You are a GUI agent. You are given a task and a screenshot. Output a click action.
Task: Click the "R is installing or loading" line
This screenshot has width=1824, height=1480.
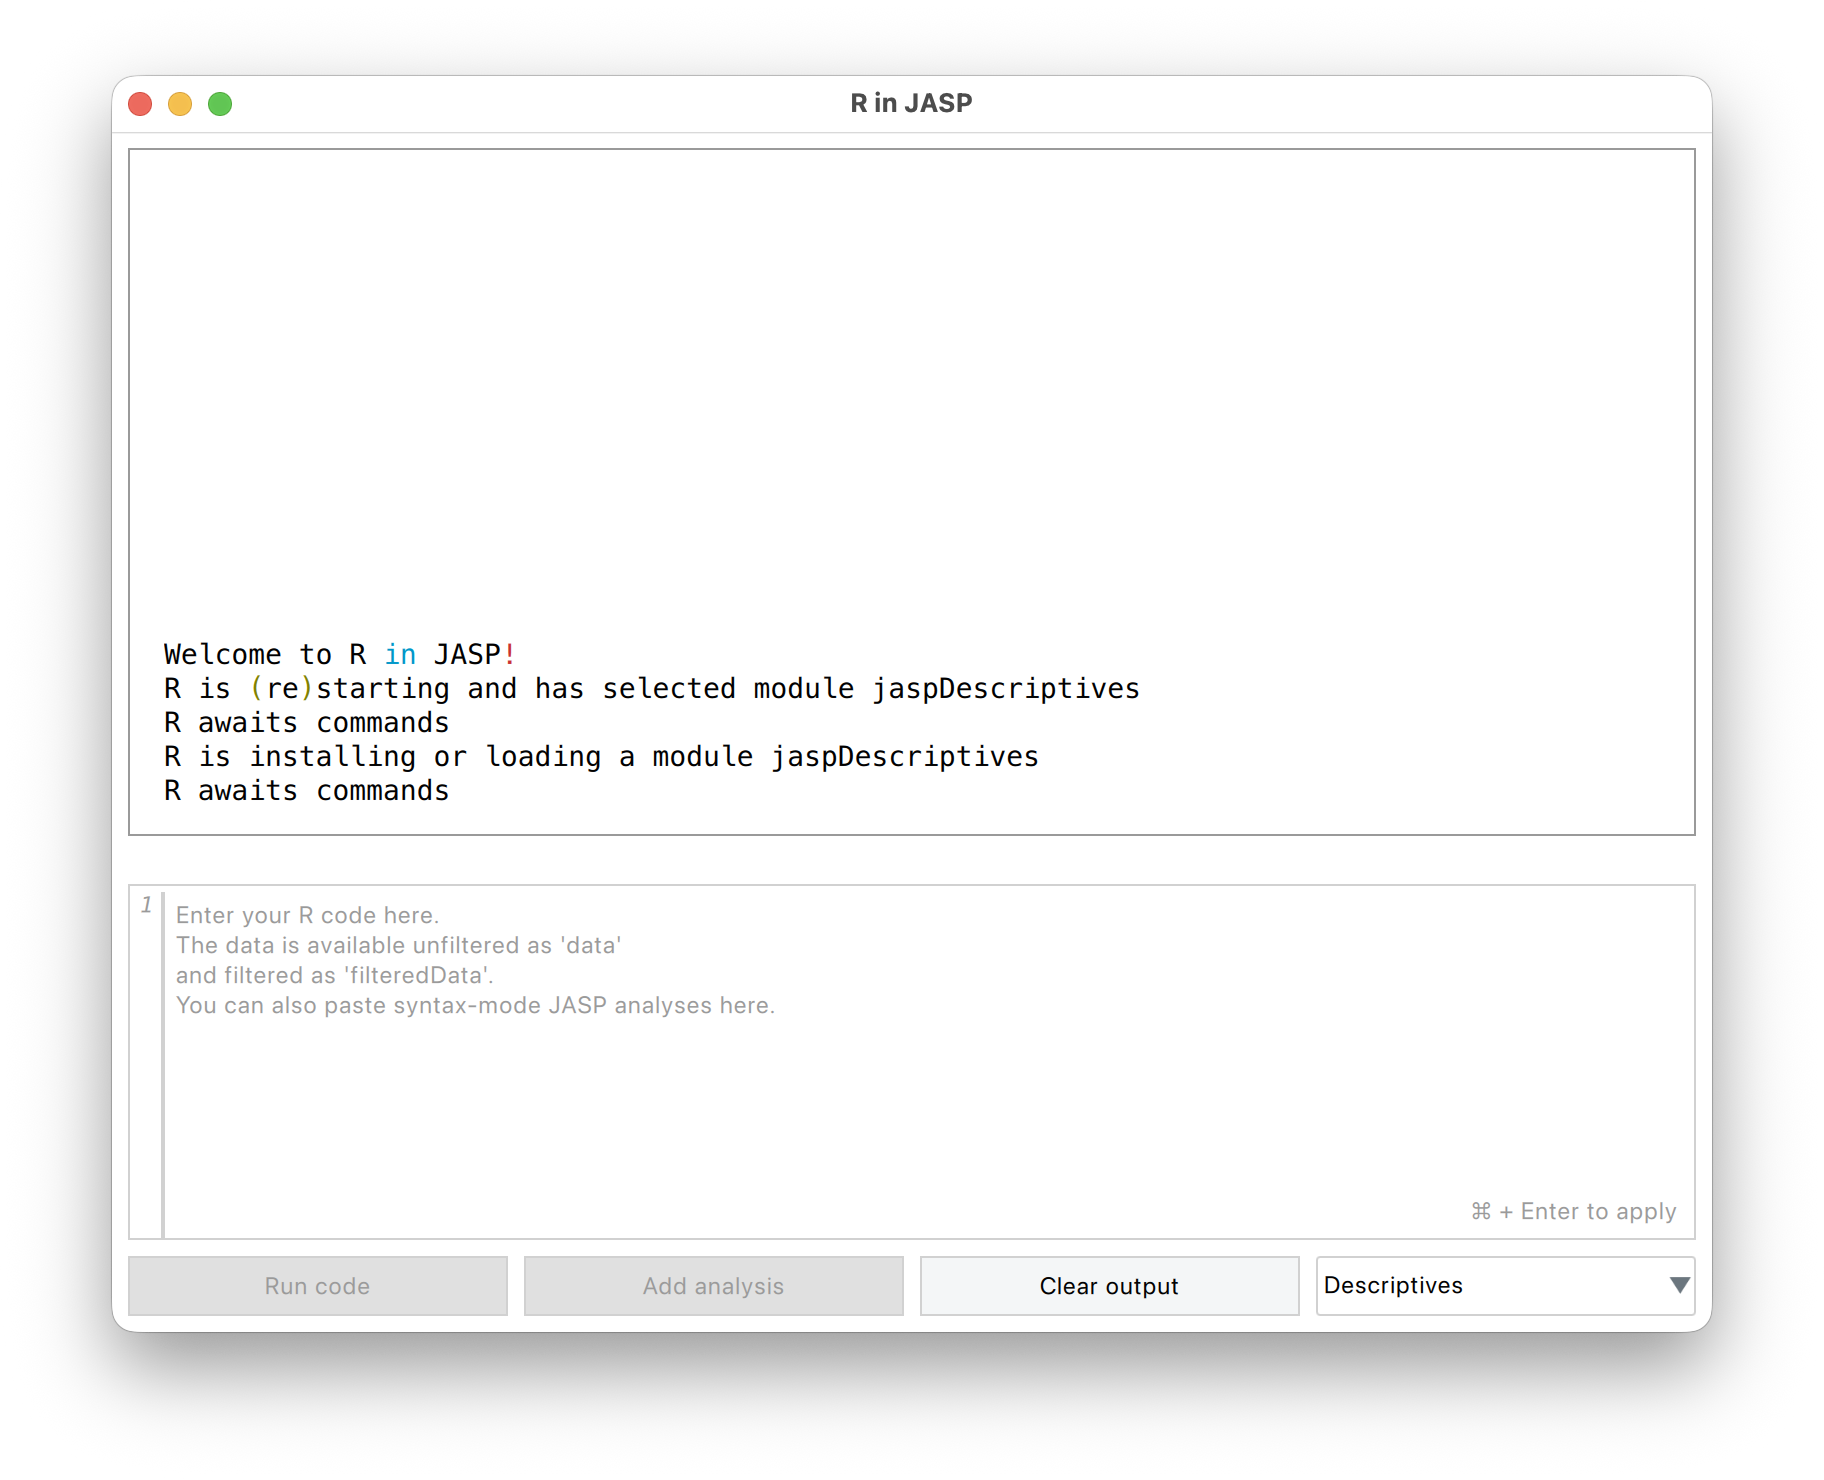tap(601, 757)
